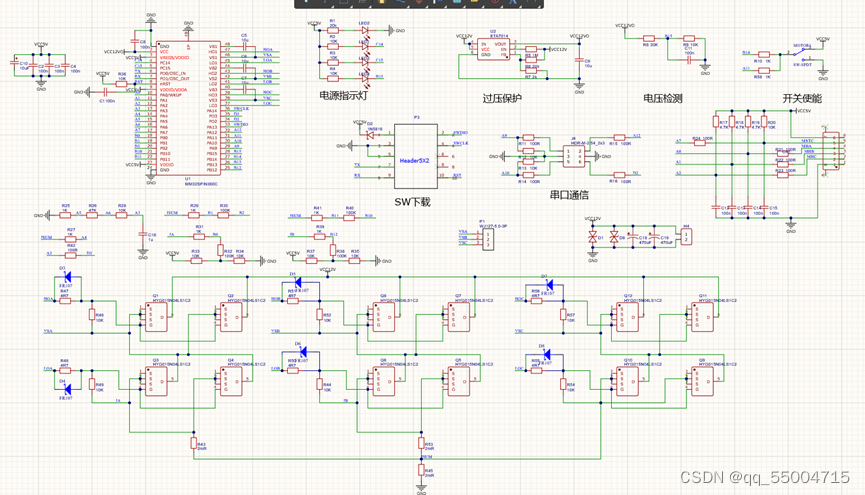This screenshot has width=865, height=495.
Task: Click the 过压保护 section label
Action: point(502,98)
